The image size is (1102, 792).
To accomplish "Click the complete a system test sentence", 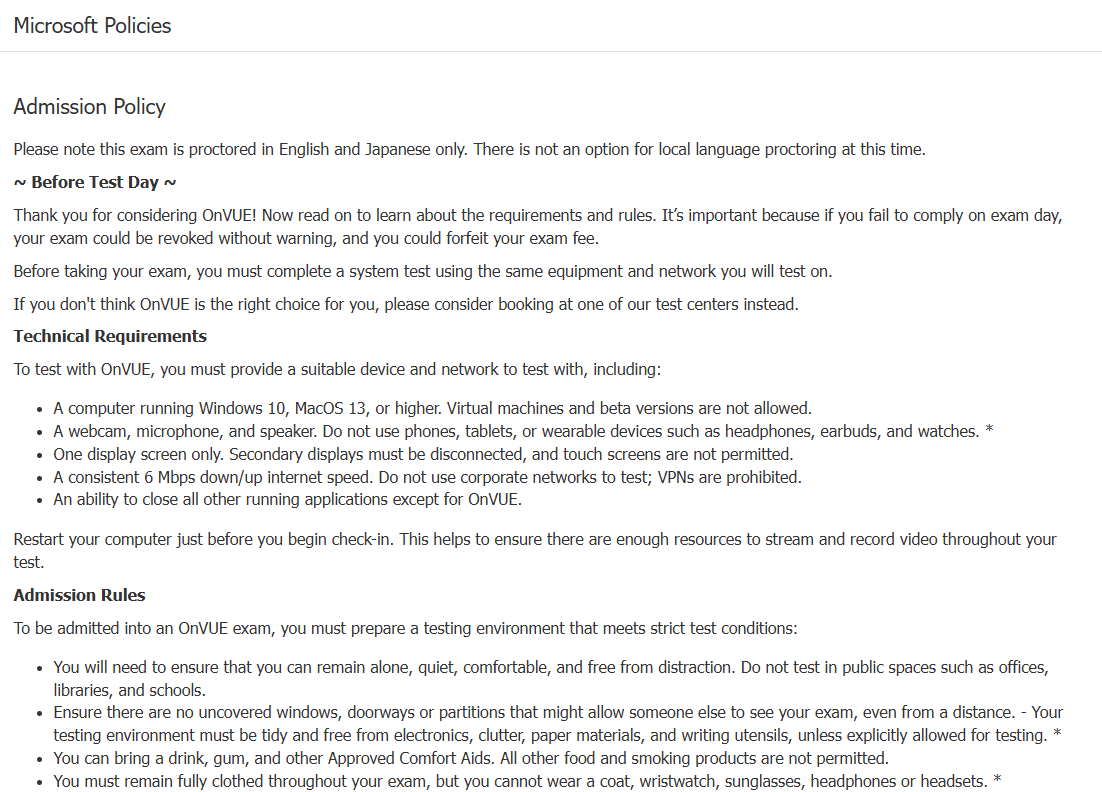I will [422, 271].
